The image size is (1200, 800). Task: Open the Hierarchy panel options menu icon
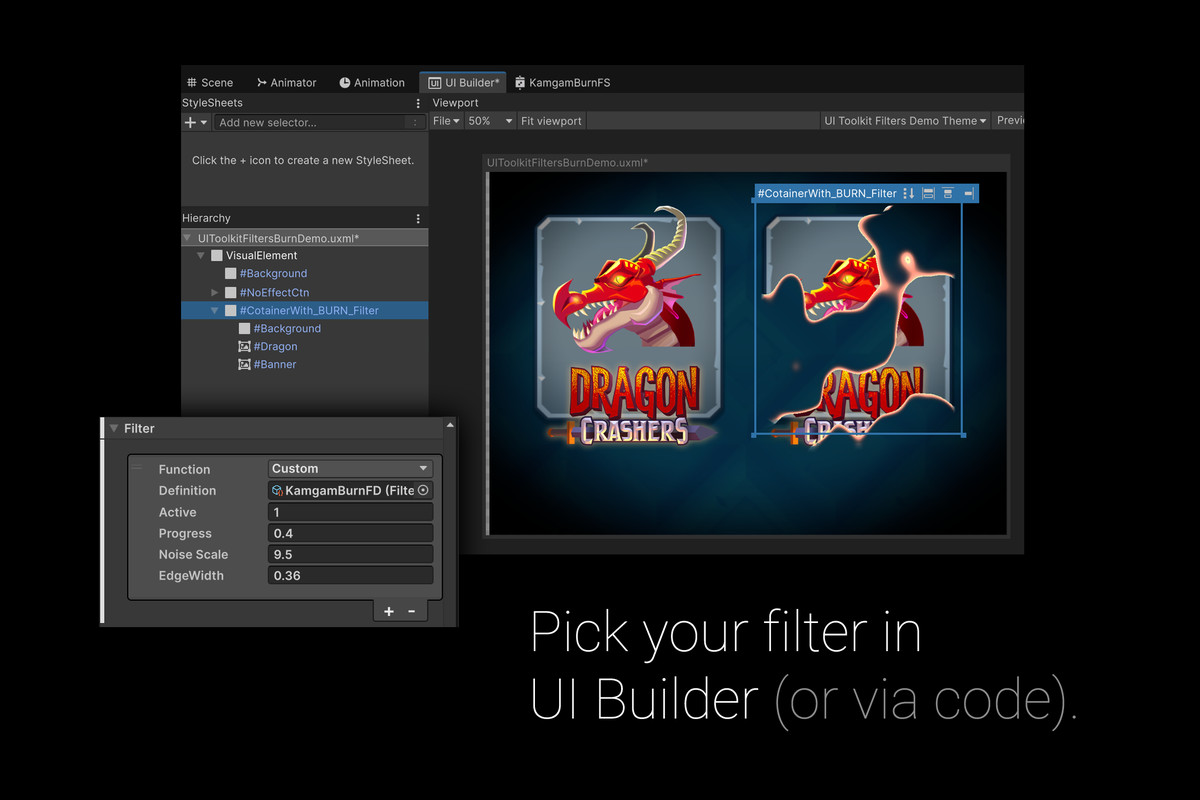[x=418, y=218]
